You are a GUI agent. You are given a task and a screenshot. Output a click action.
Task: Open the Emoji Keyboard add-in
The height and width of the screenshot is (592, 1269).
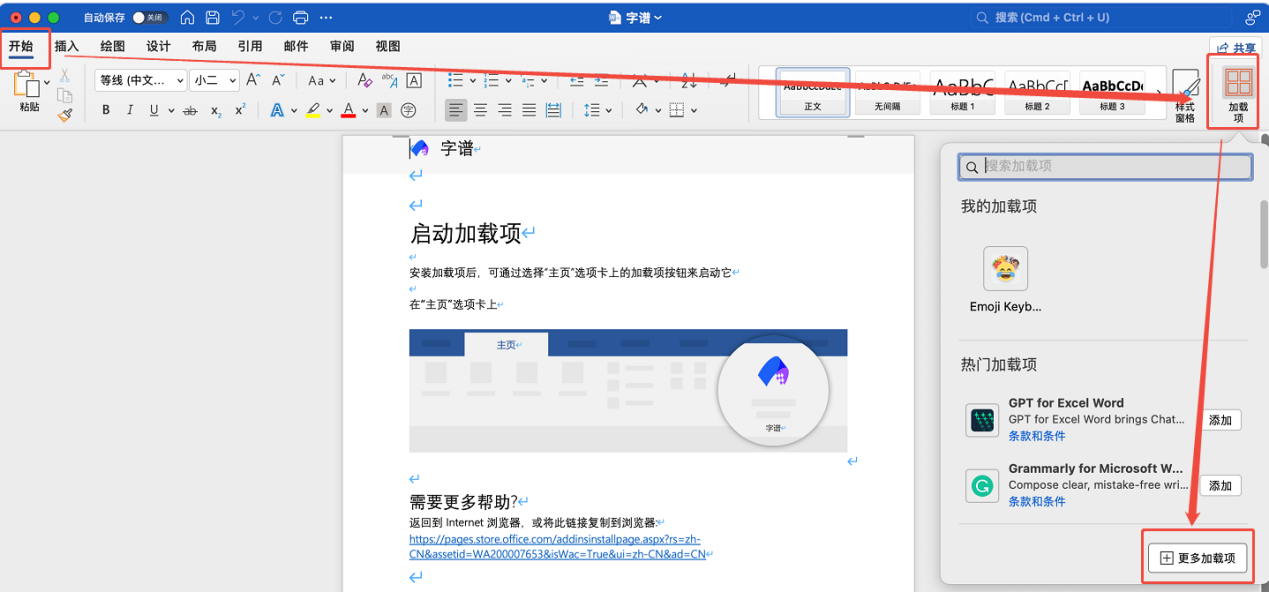coord(1005,268)
